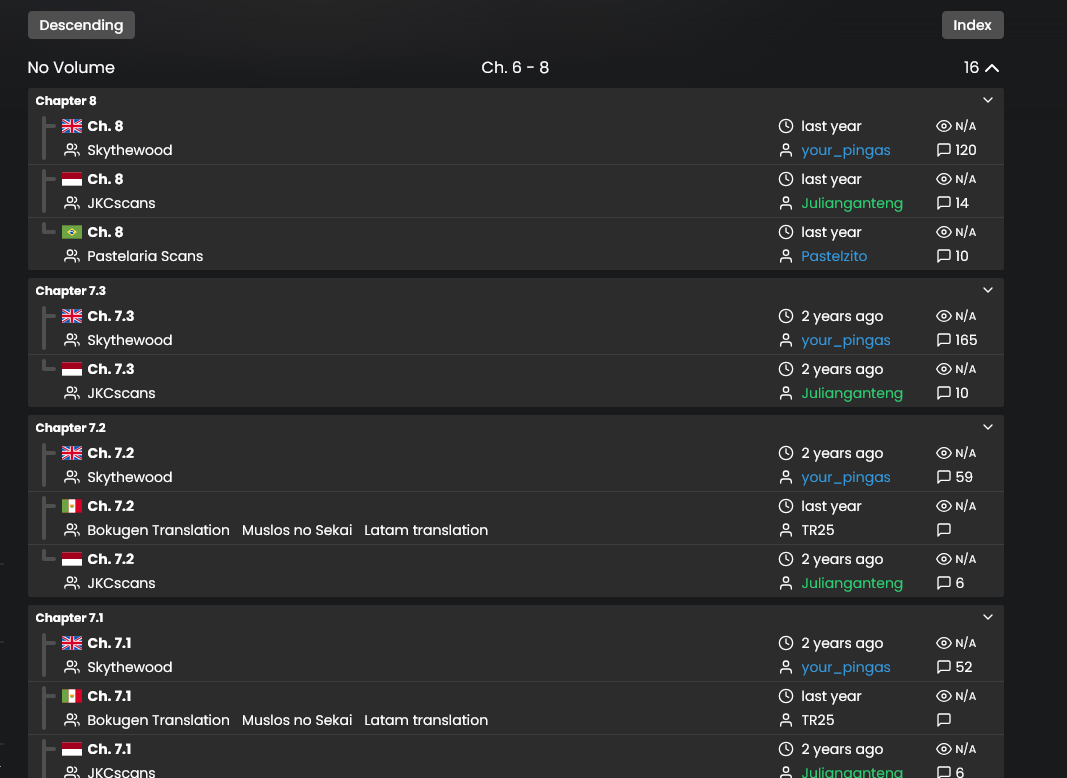The image size is (1067, 778).
Task: Open the 14 comments on JKCscans Ch. 8
Action: click(x=953, y=203)
